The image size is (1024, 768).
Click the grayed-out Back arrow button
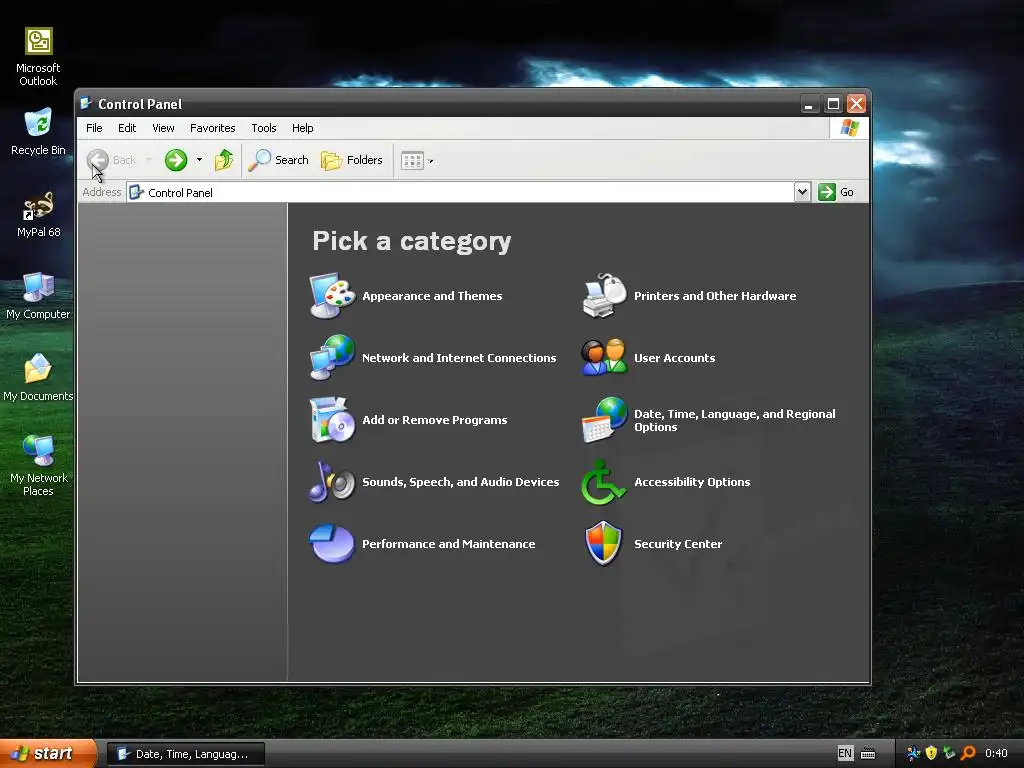[x=98, y=160]
